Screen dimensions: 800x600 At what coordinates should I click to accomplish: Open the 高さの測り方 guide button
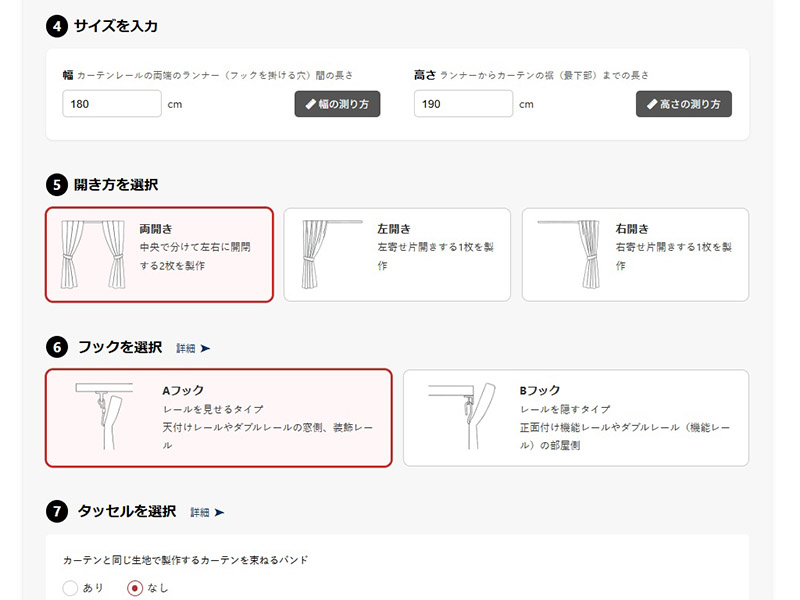tap(683, 104)
